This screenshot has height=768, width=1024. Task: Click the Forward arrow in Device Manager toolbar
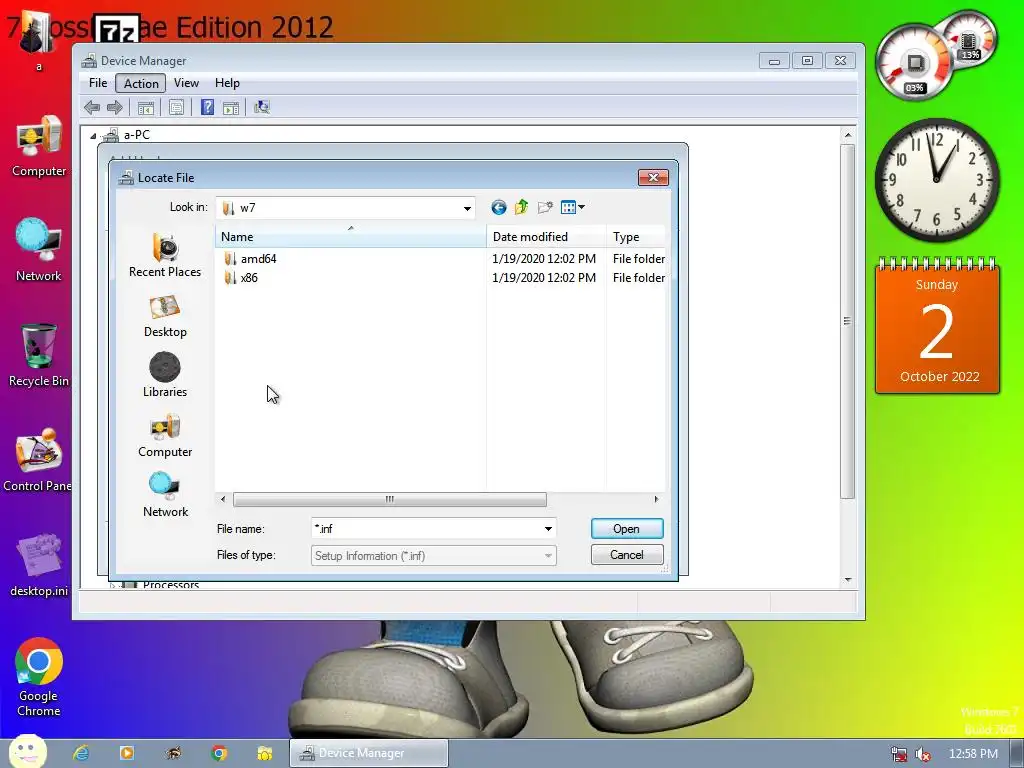(115, 107)
